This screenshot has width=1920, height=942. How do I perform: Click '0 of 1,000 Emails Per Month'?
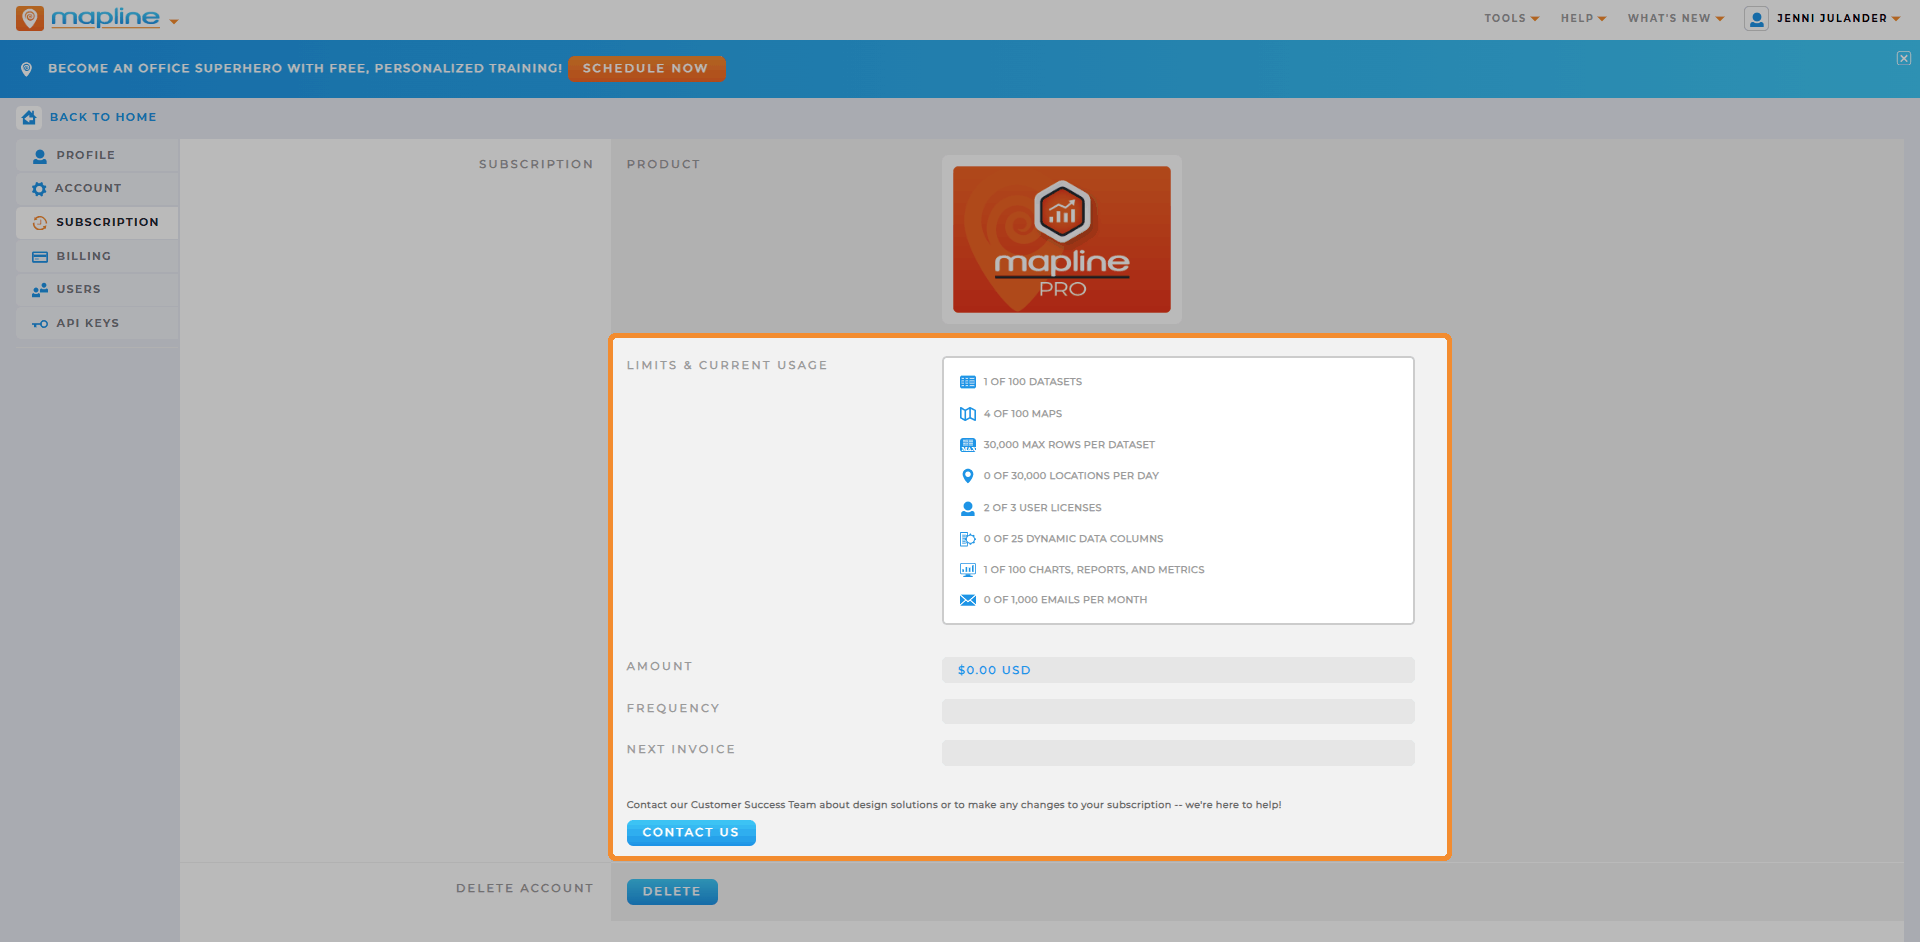pyautogui.click(x=1065, y=600)
